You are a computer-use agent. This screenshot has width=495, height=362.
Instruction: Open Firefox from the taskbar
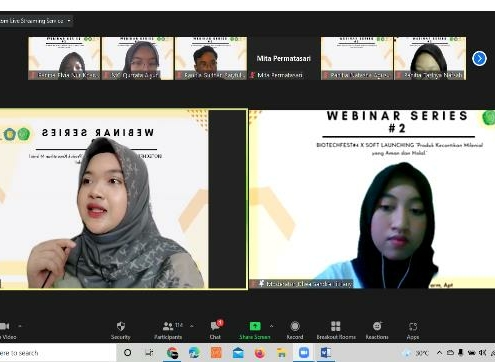(260, 353)
